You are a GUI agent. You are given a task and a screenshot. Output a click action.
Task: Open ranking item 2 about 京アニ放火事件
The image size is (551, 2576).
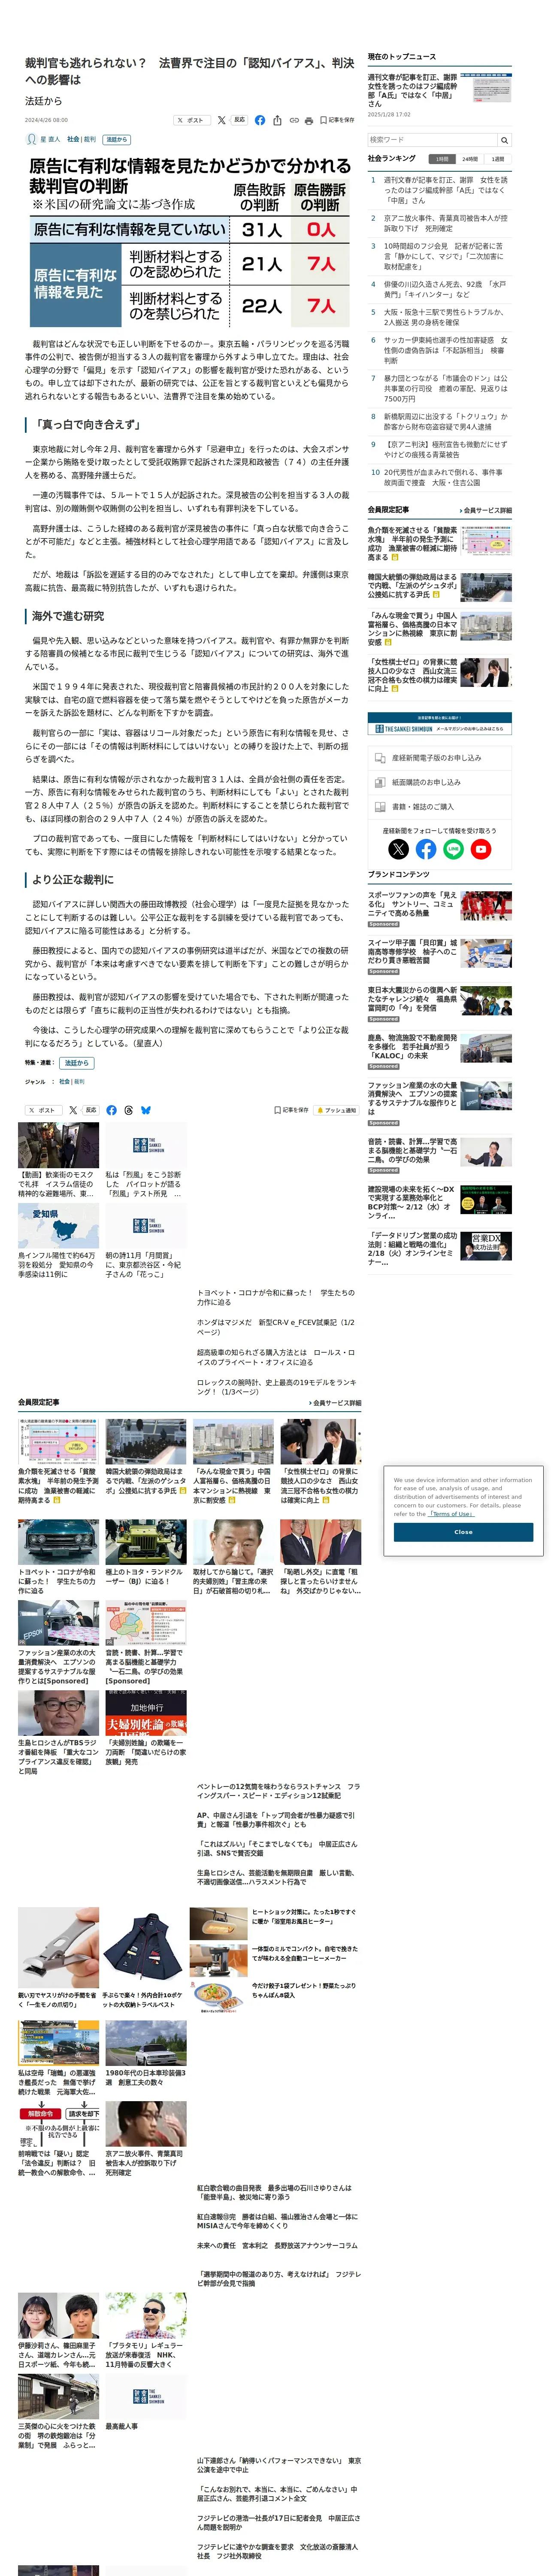[x=445, y=223]
